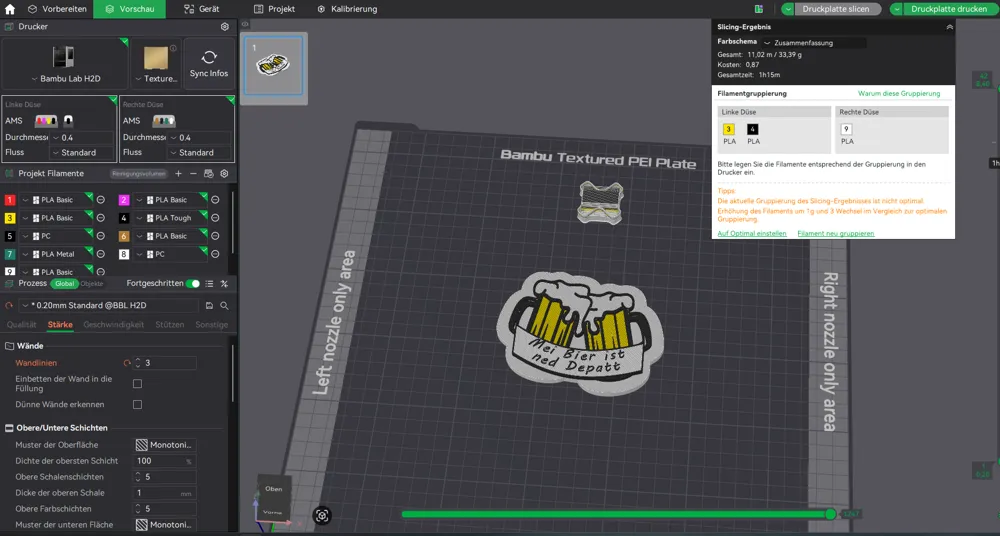Click the Wandlinien value field
The width and height of the screenshot is (1000, 536).
pyautogui.click(x=165, y=363)
